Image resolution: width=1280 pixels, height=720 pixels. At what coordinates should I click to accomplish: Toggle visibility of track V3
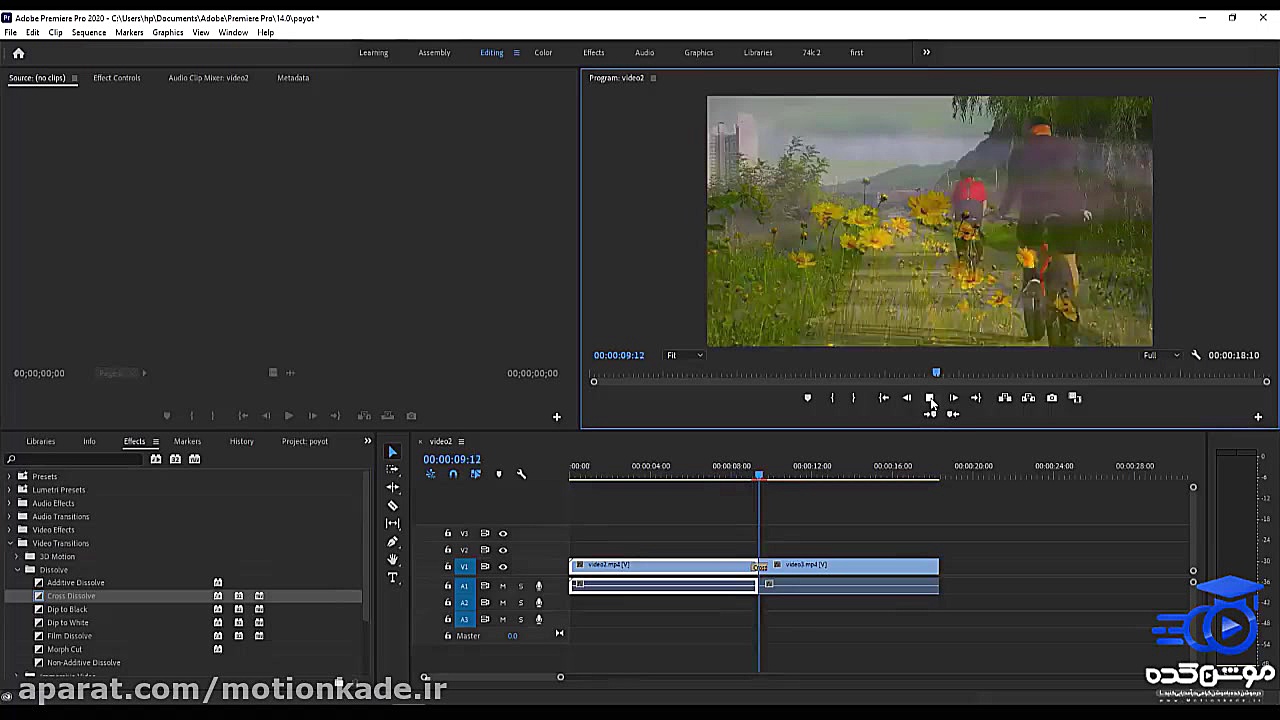tap(503, 534)
